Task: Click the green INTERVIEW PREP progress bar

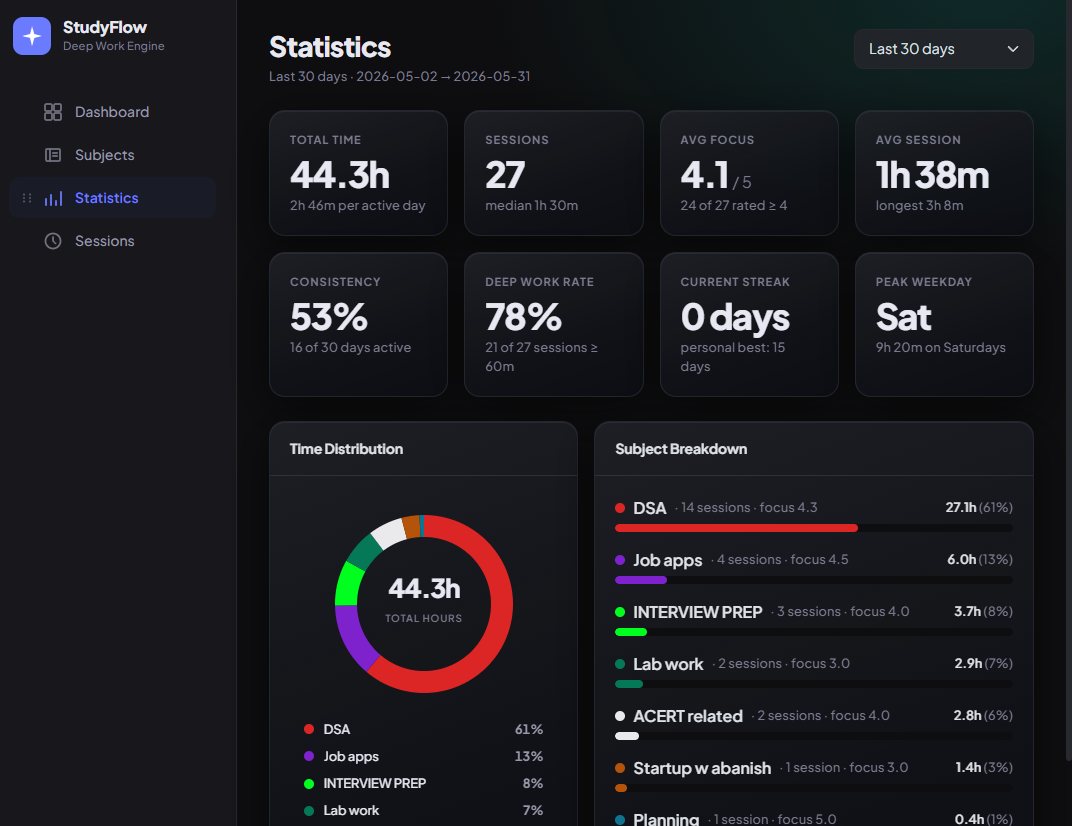Action: tap(631, 632)
